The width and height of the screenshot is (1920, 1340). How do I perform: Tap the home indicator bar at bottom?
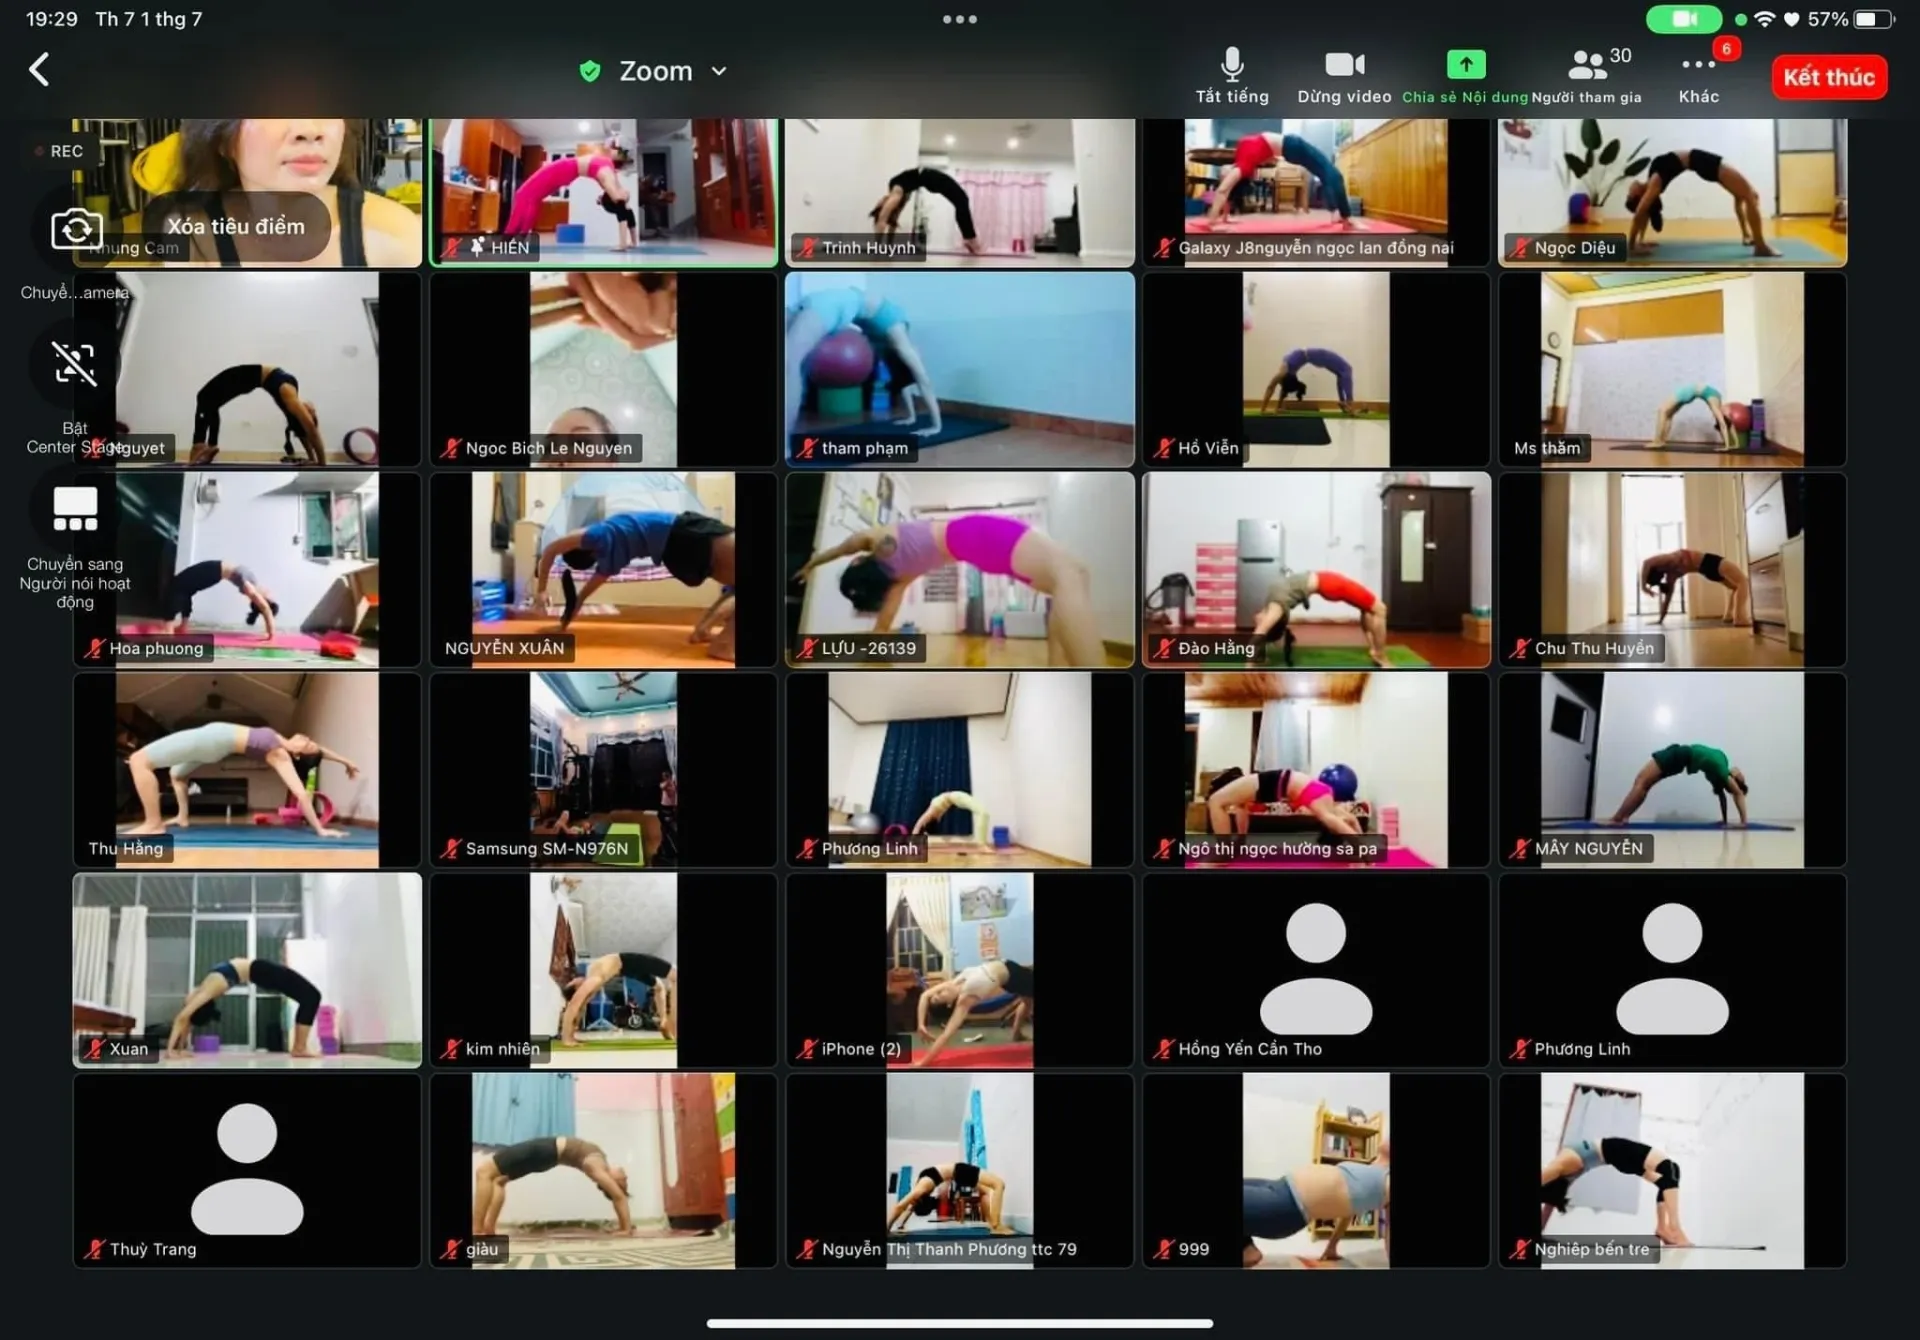[x=959, y=1323]
